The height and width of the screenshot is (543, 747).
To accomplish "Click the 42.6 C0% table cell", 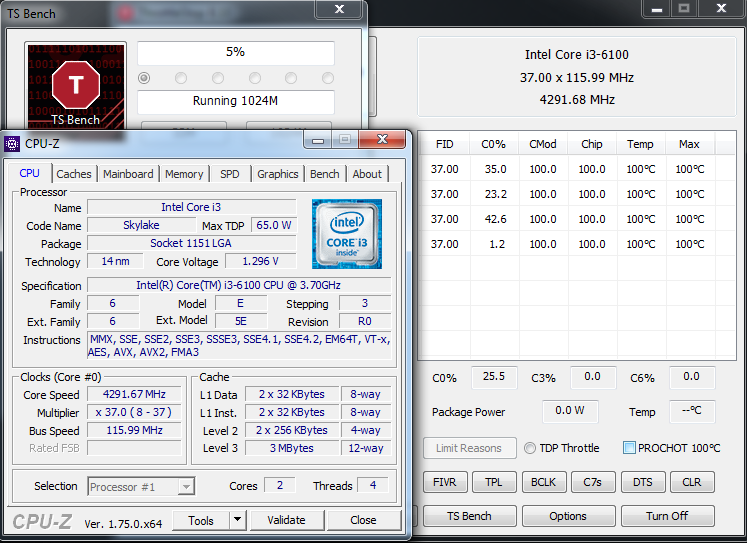I will point(495,219).
